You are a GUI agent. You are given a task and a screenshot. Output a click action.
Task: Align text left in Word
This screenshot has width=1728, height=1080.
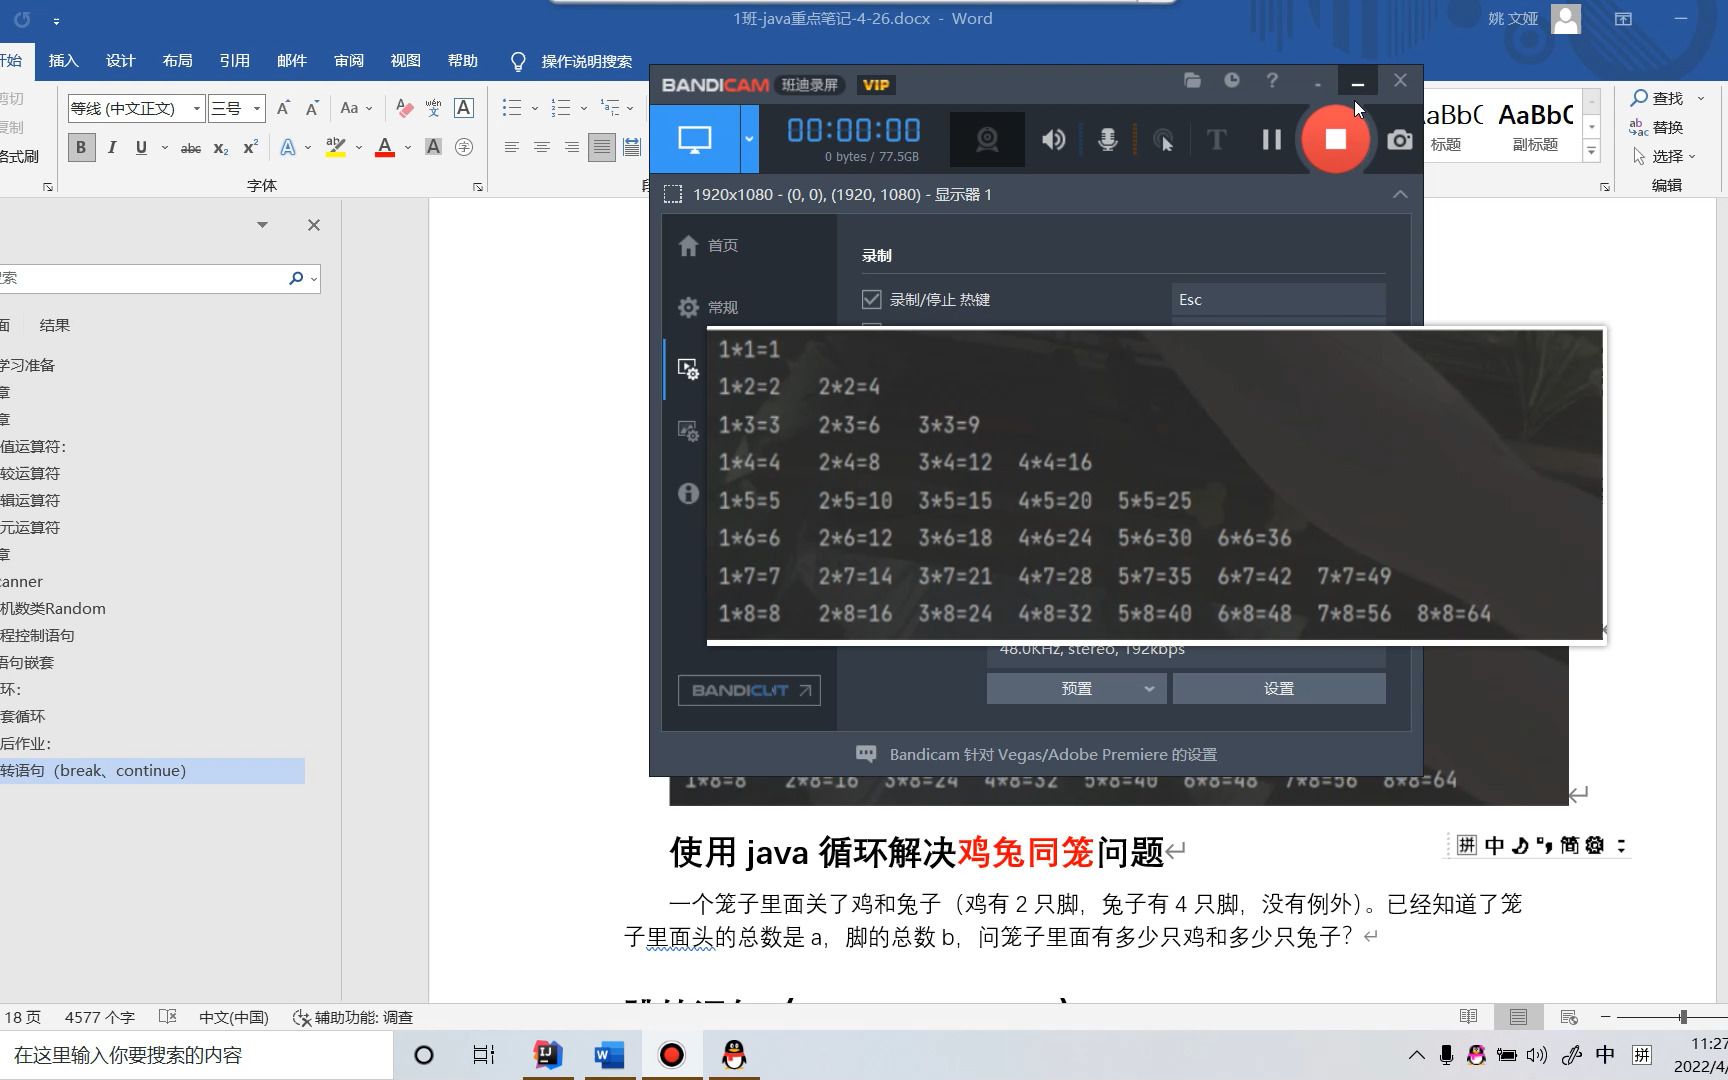point(511,148)
